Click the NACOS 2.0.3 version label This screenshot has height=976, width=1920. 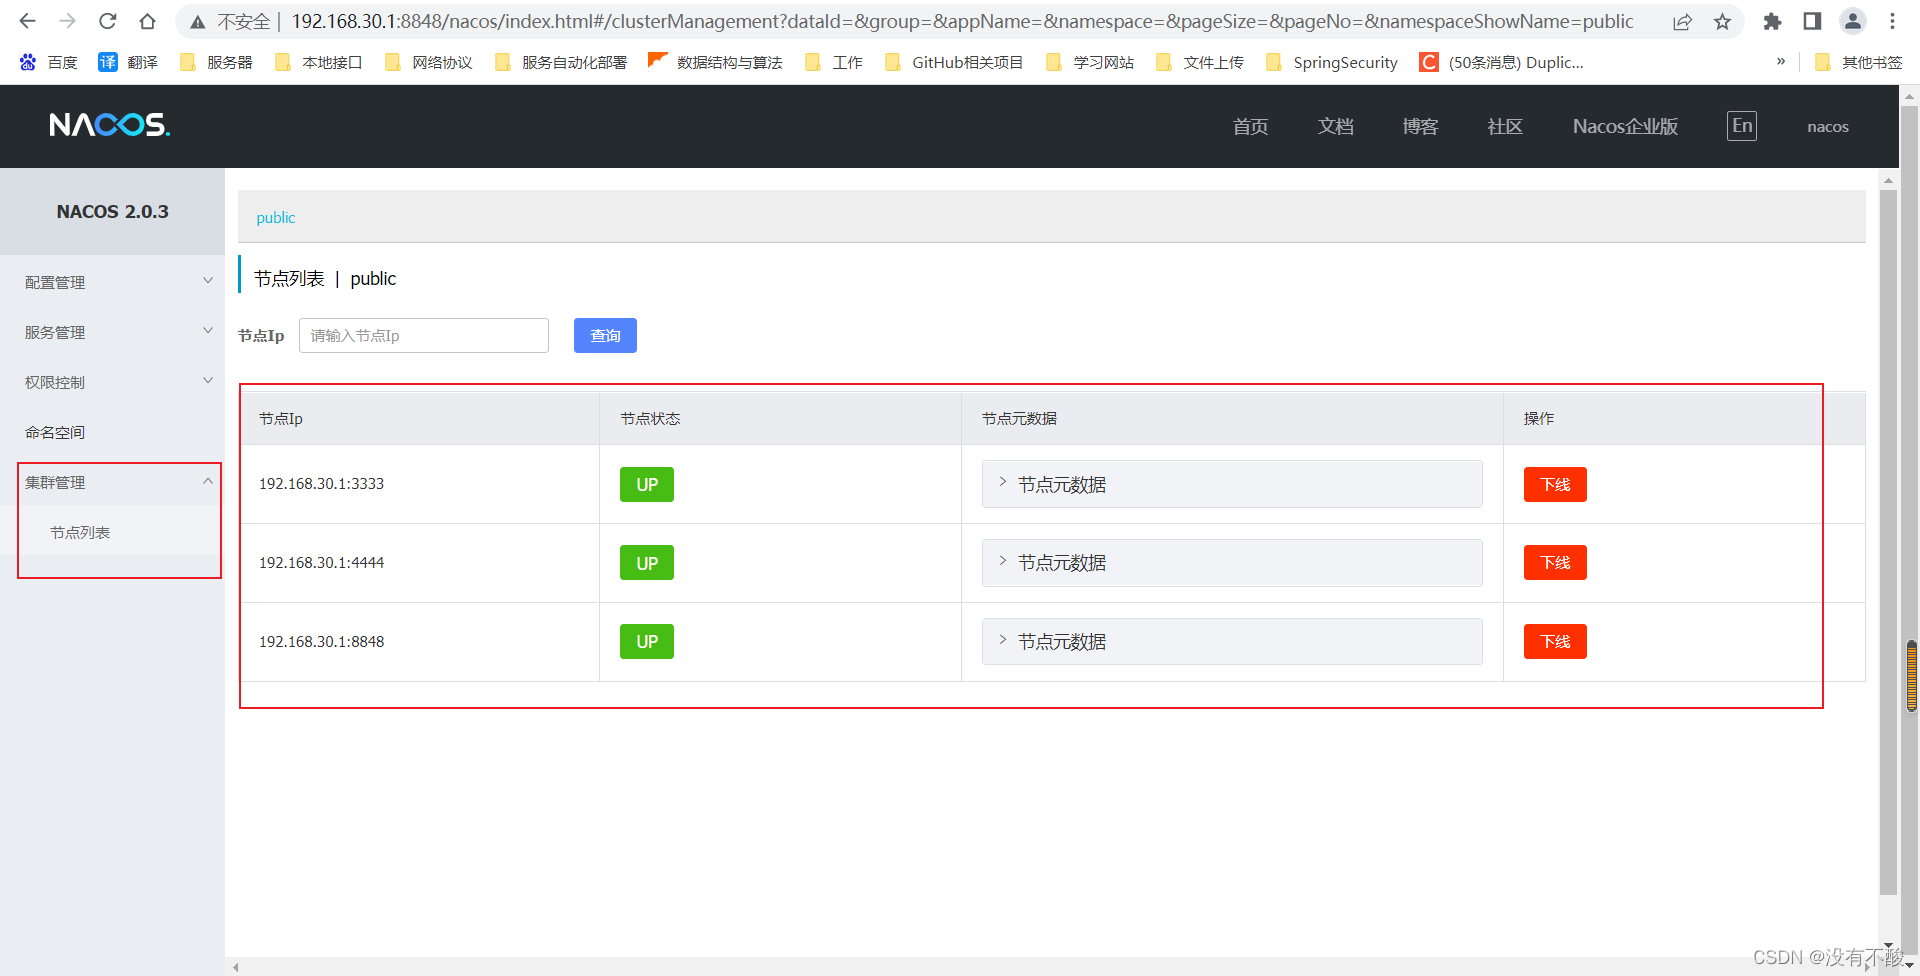coord(112,211)
